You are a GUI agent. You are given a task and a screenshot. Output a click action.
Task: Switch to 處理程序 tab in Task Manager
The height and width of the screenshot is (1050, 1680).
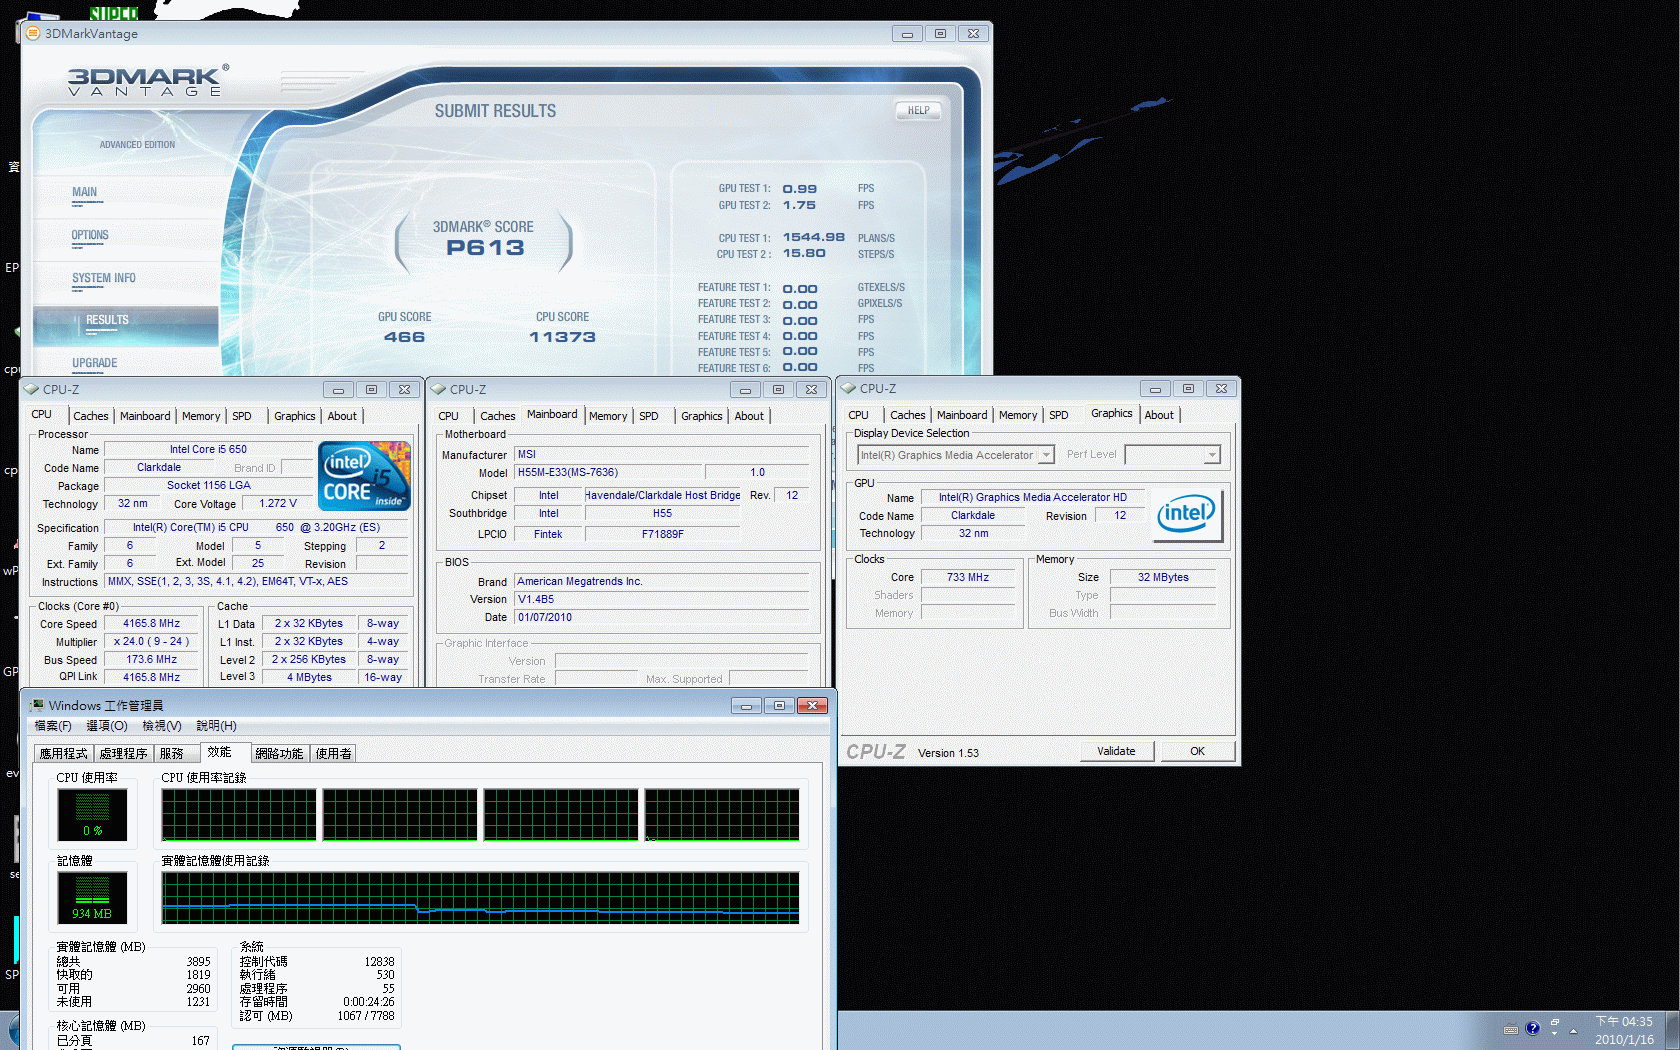(x=124, y=754)
